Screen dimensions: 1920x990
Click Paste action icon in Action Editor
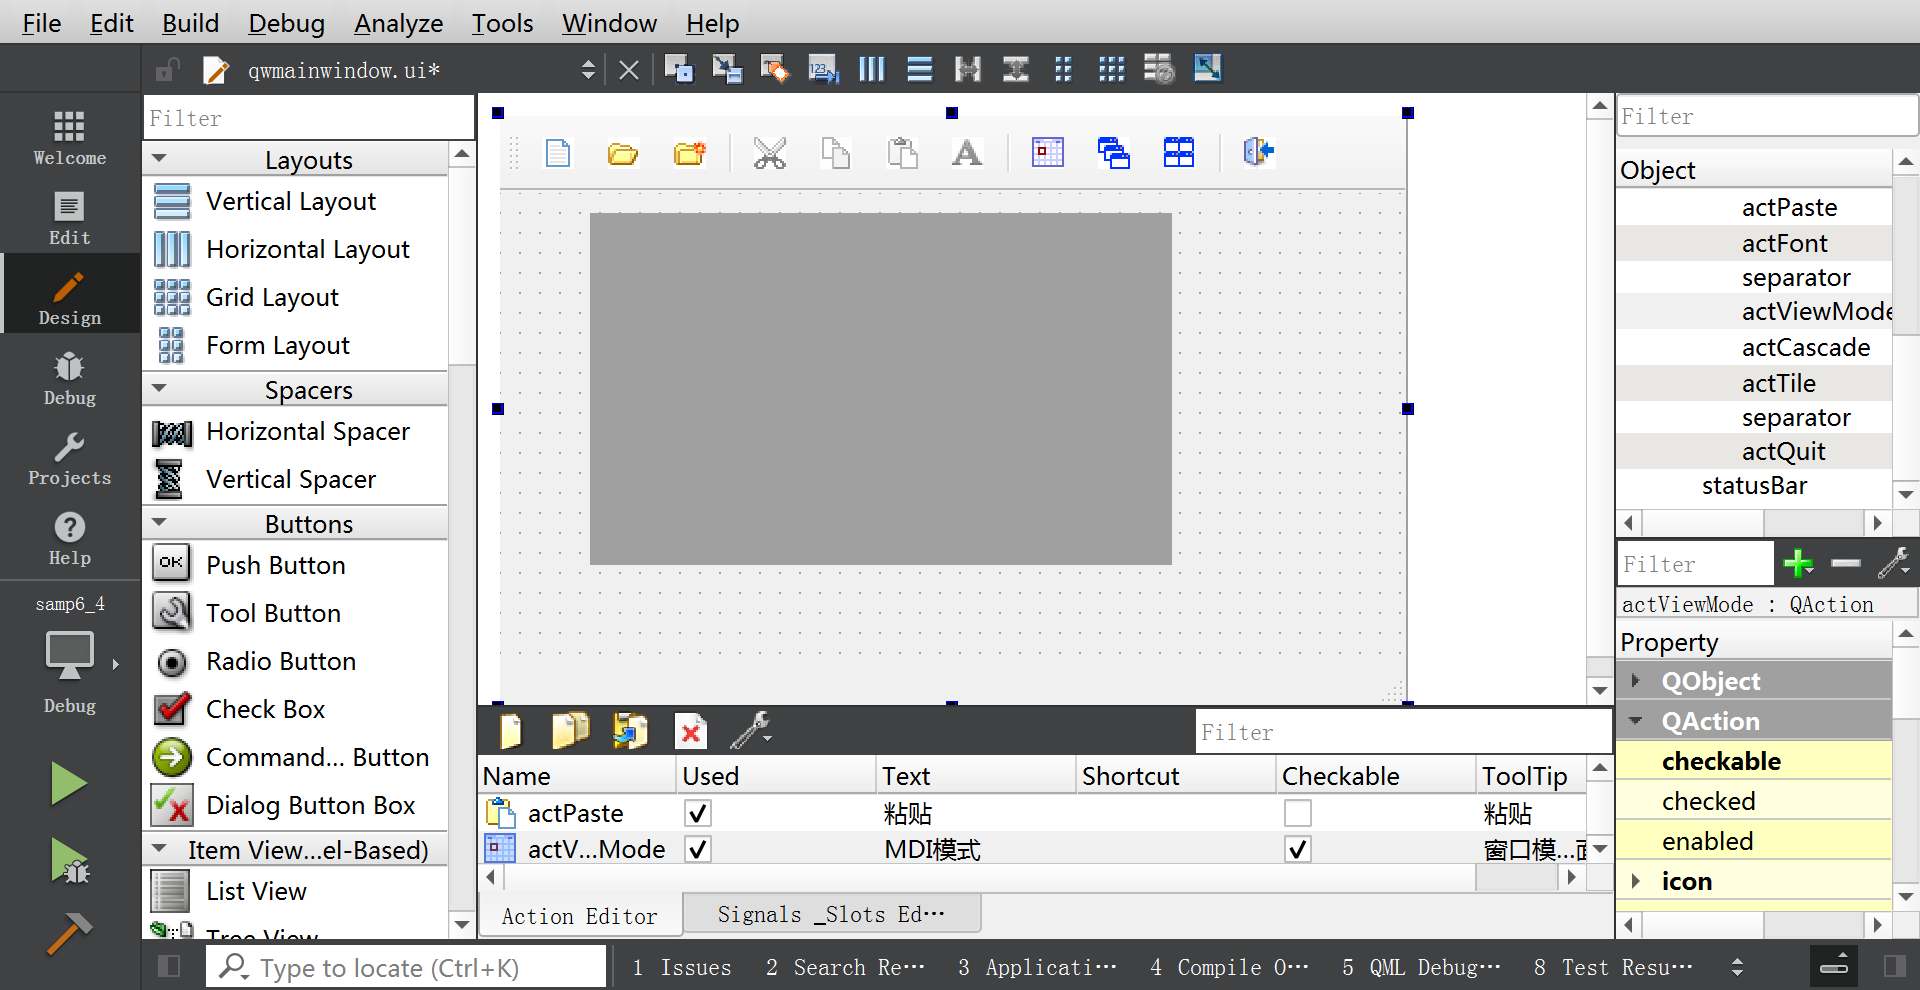pyautogui.click(x=630, y=731)
